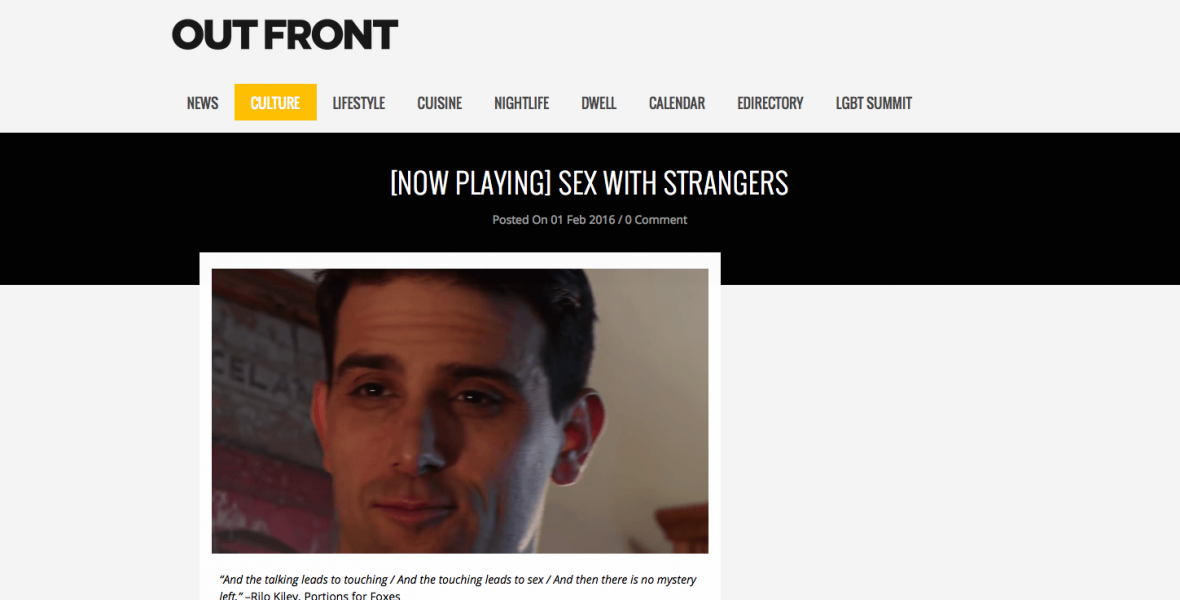Screen dimensions: 1180x600
Task: Click the OUT FRONT site logo
Action: (284, 35)
